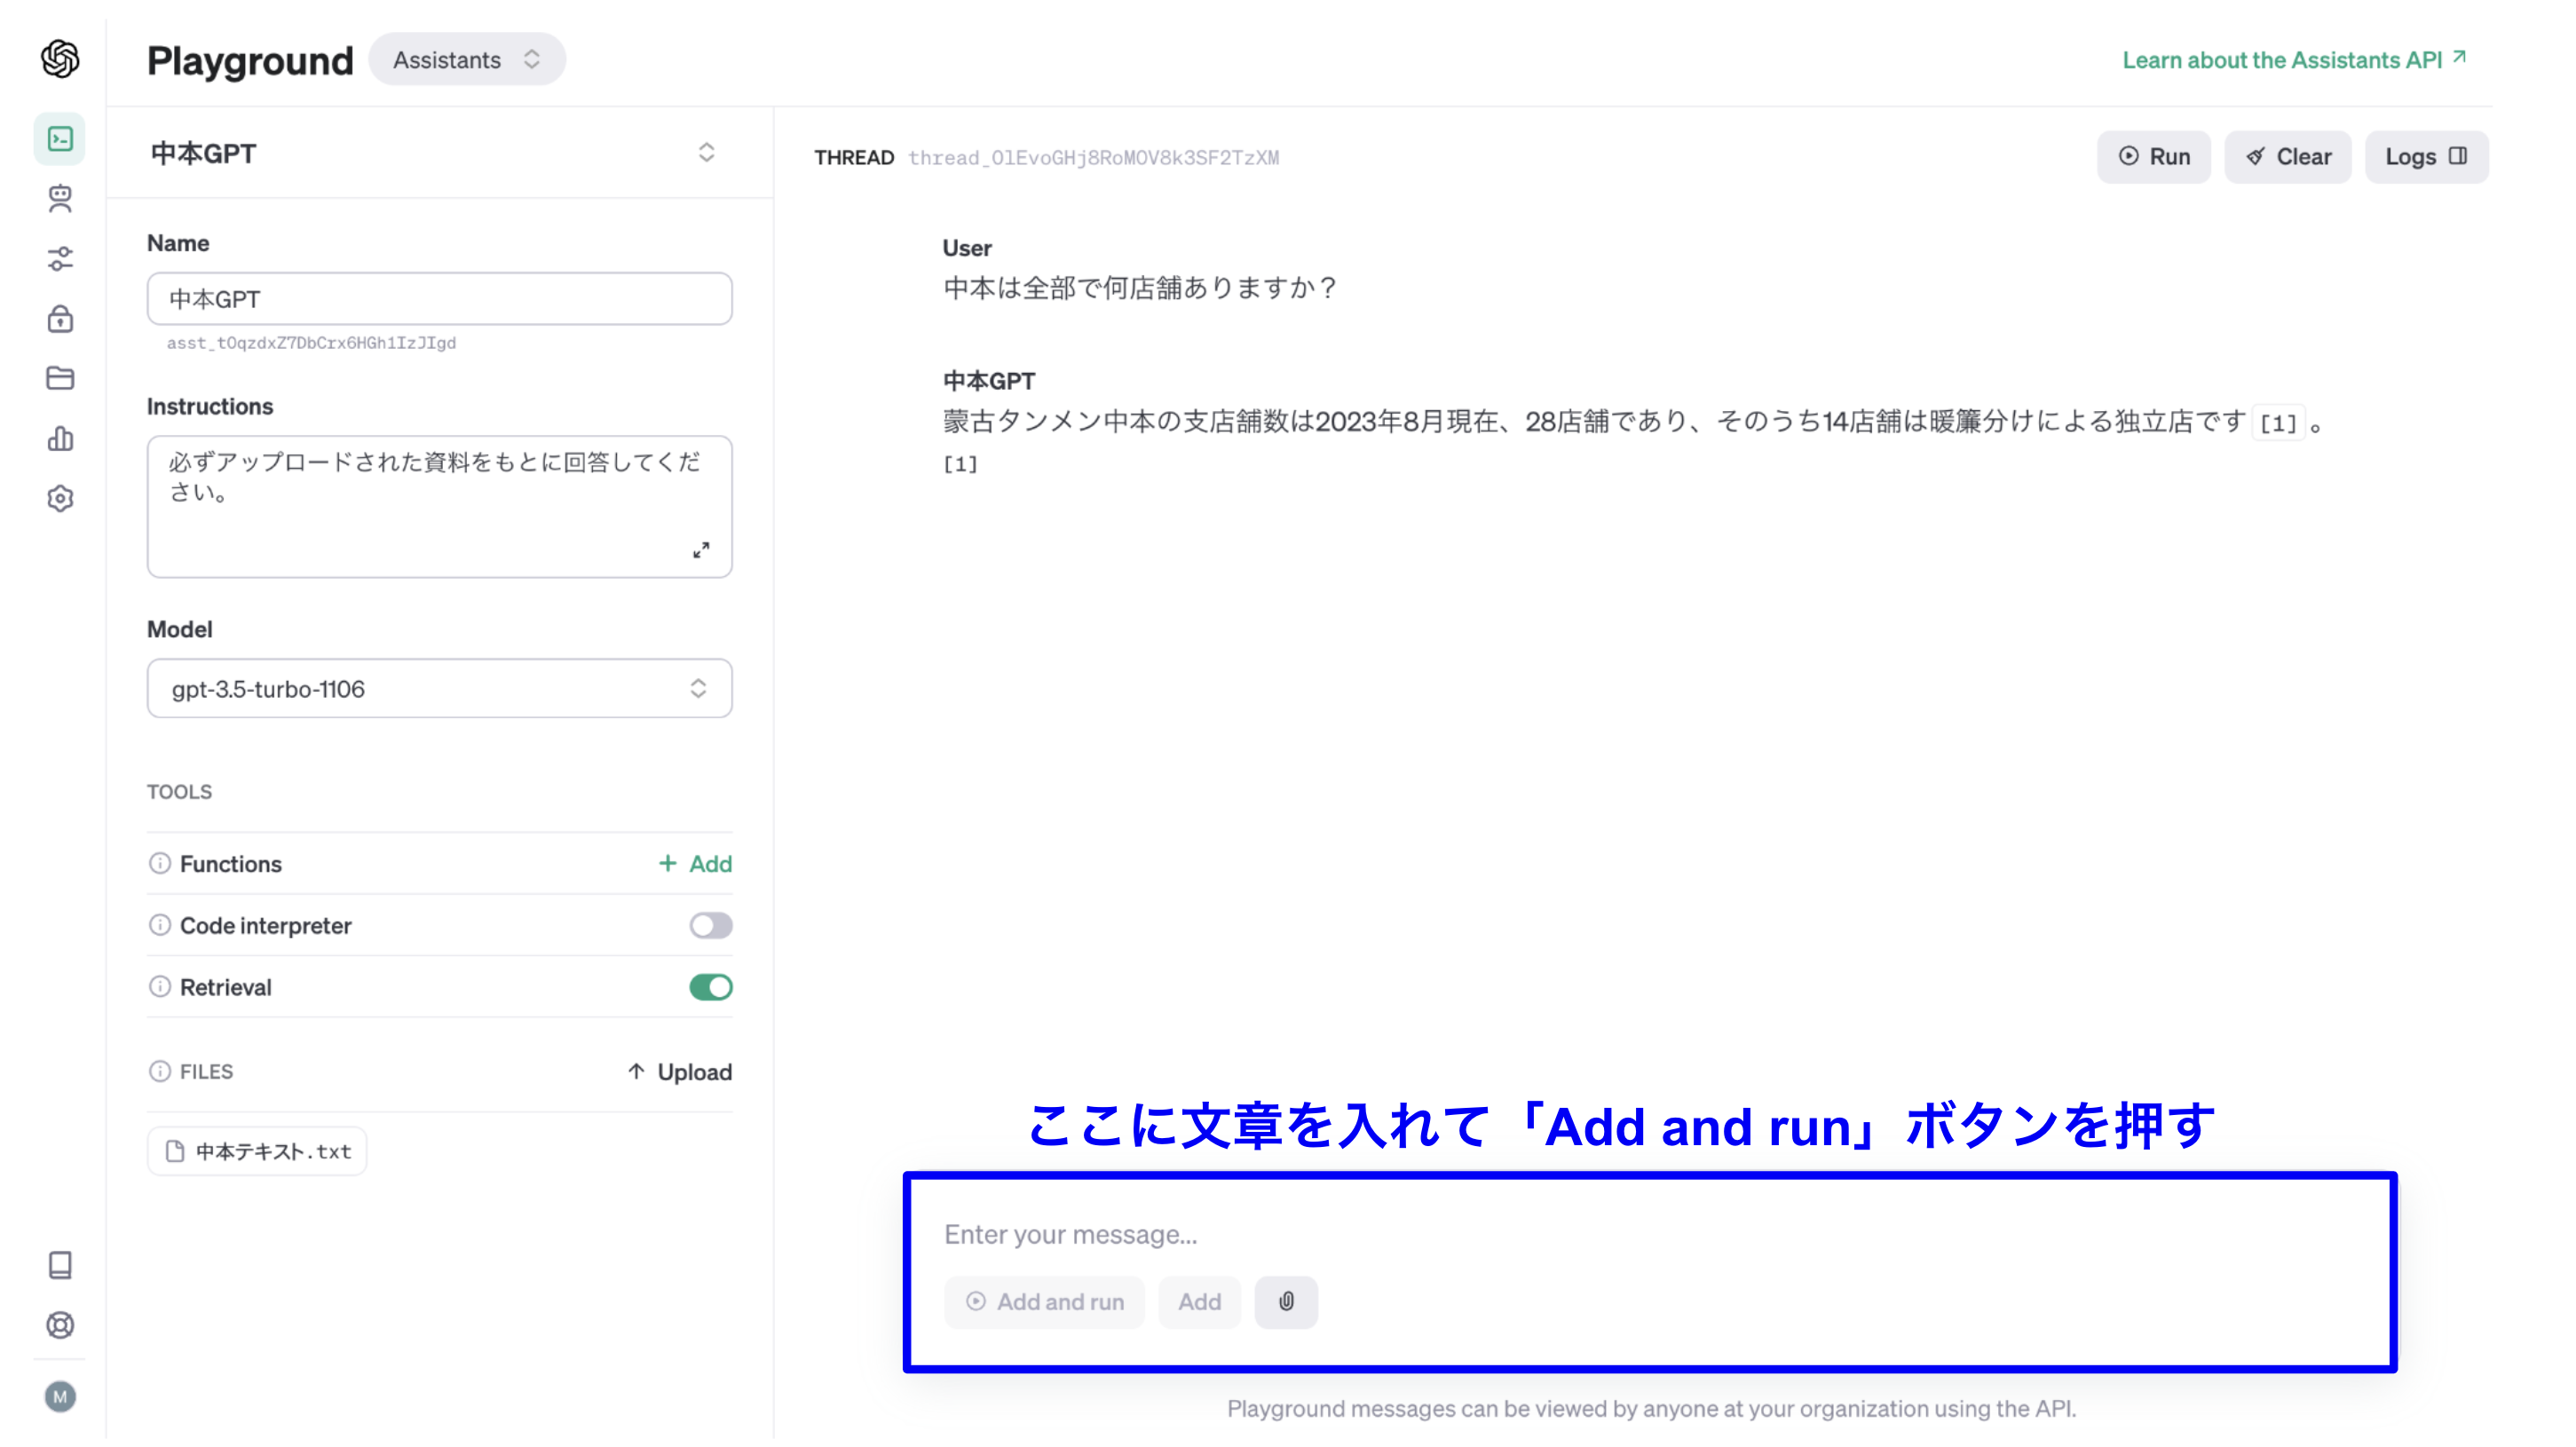Expand the Instructions text area
Image resolution: width=2576 pixels, height=1447 pixels.
pyautogui.click(x=701, y=549)
